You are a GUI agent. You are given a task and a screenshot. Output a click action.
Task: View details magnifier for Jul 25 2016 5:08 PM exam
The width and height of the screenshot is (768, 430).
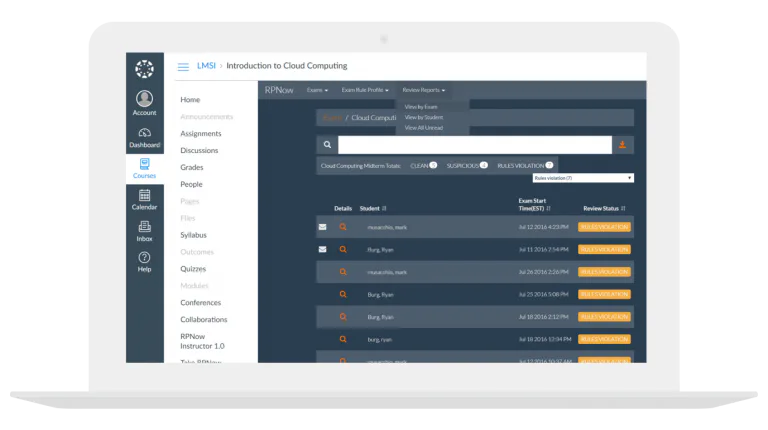[x=343, y=294]
